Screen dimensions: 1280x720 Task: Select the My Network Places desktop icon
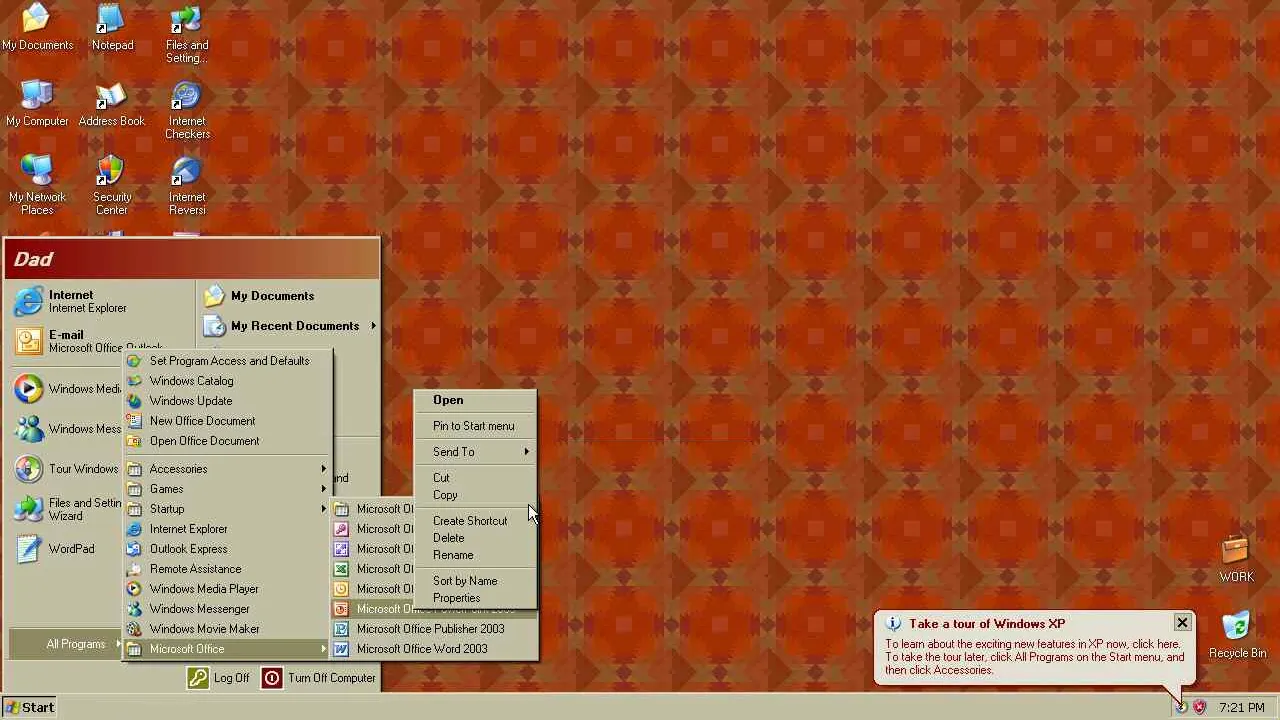(37, 186)
